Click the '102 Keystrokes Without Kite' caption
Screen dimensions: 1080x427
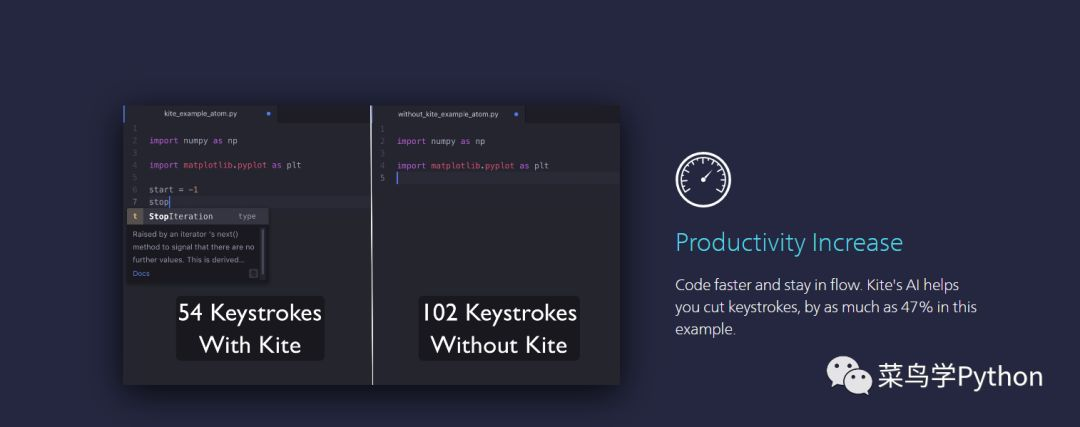tap(499, 329)
